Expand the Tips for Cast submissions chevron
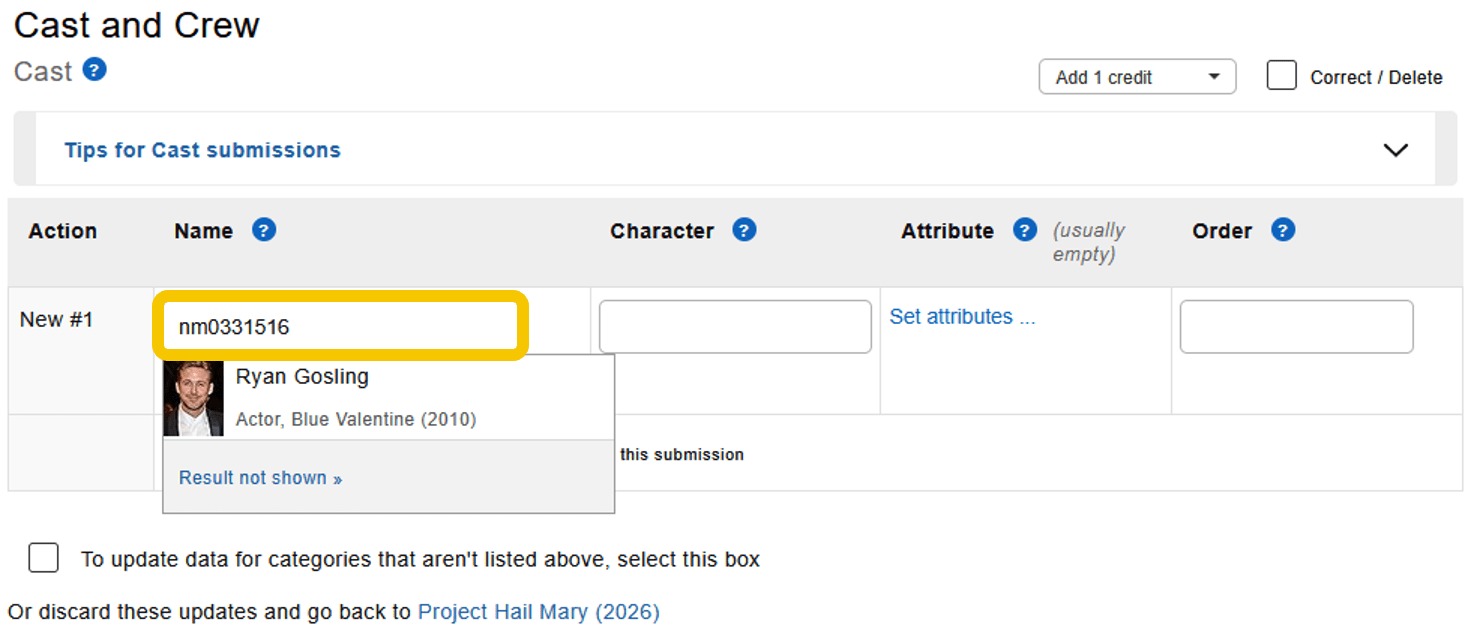Viewport: 1468px width, 632px height. [1395, 150]
